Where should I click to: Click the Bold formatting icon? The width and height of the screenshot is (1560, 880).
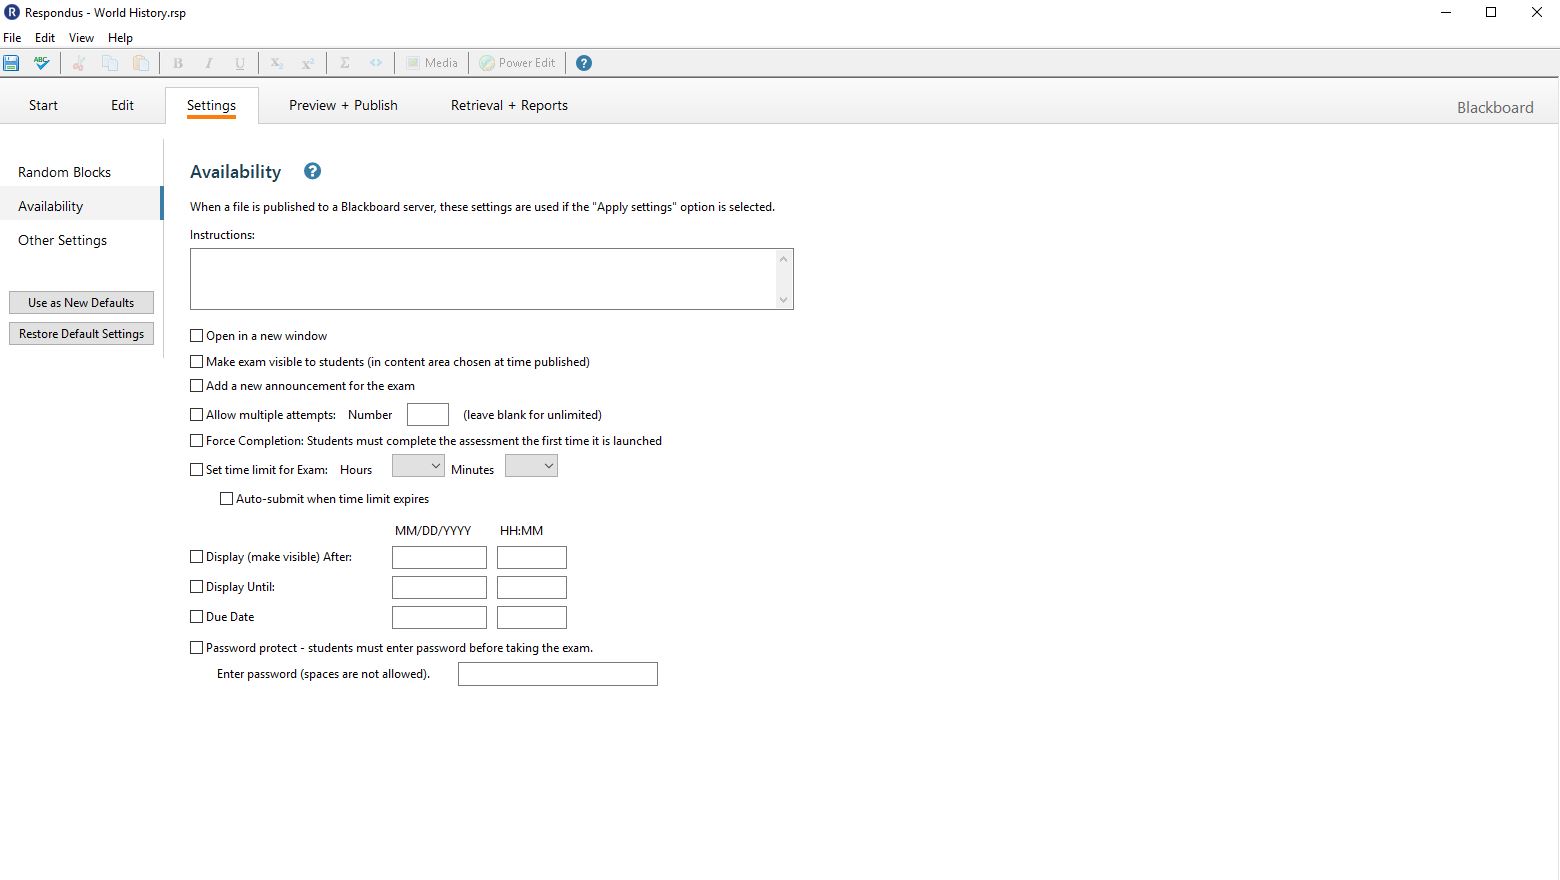[178, 63]
